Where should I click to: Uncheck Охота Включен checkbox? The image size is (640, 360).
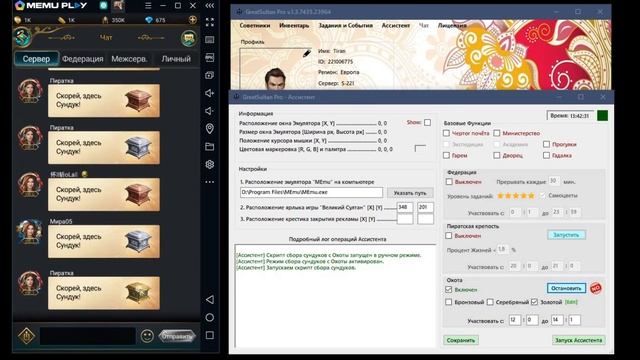pyautogui.click(x=449, y=289)
